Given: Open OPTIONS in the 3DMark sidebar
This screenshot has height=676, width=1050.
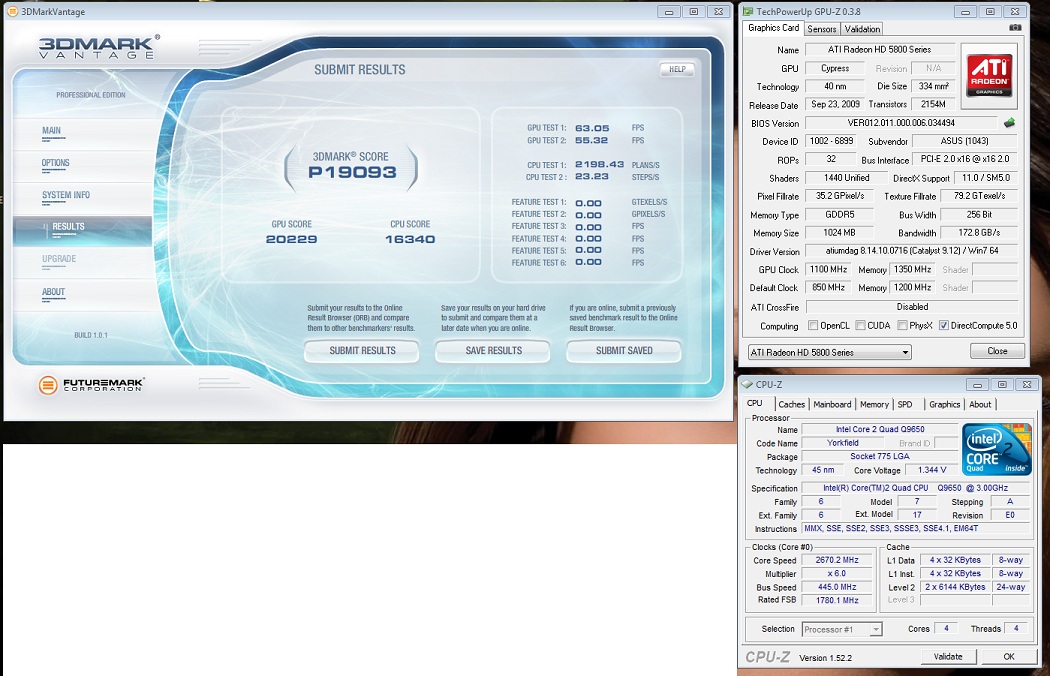Looking at the screenshot, I should 83,164.
